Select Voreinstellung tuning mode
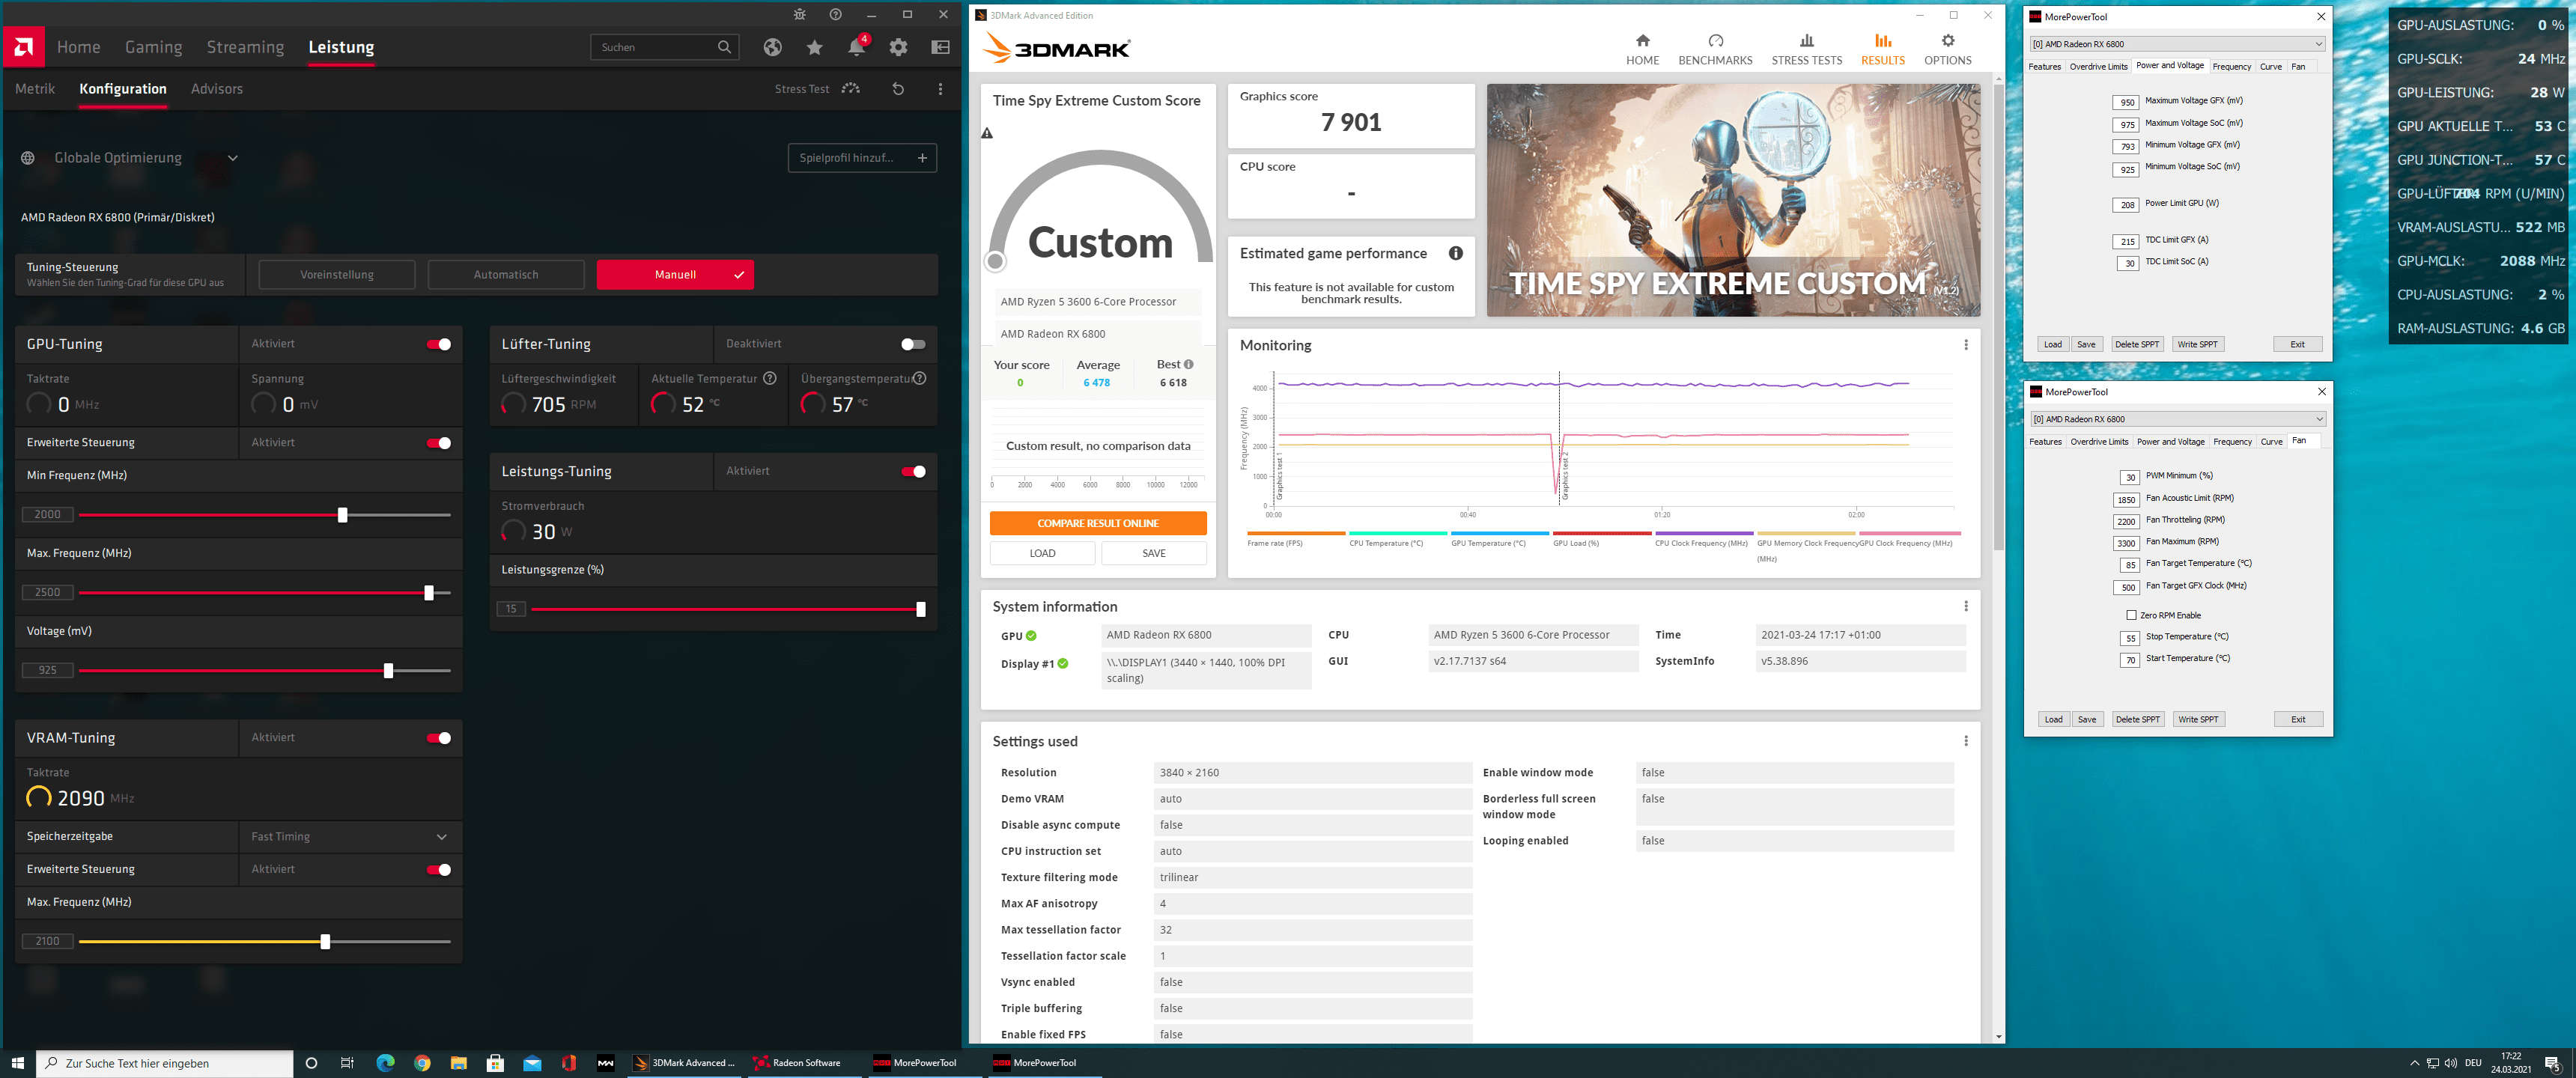 pyautogui.click(x=337, y=275)
